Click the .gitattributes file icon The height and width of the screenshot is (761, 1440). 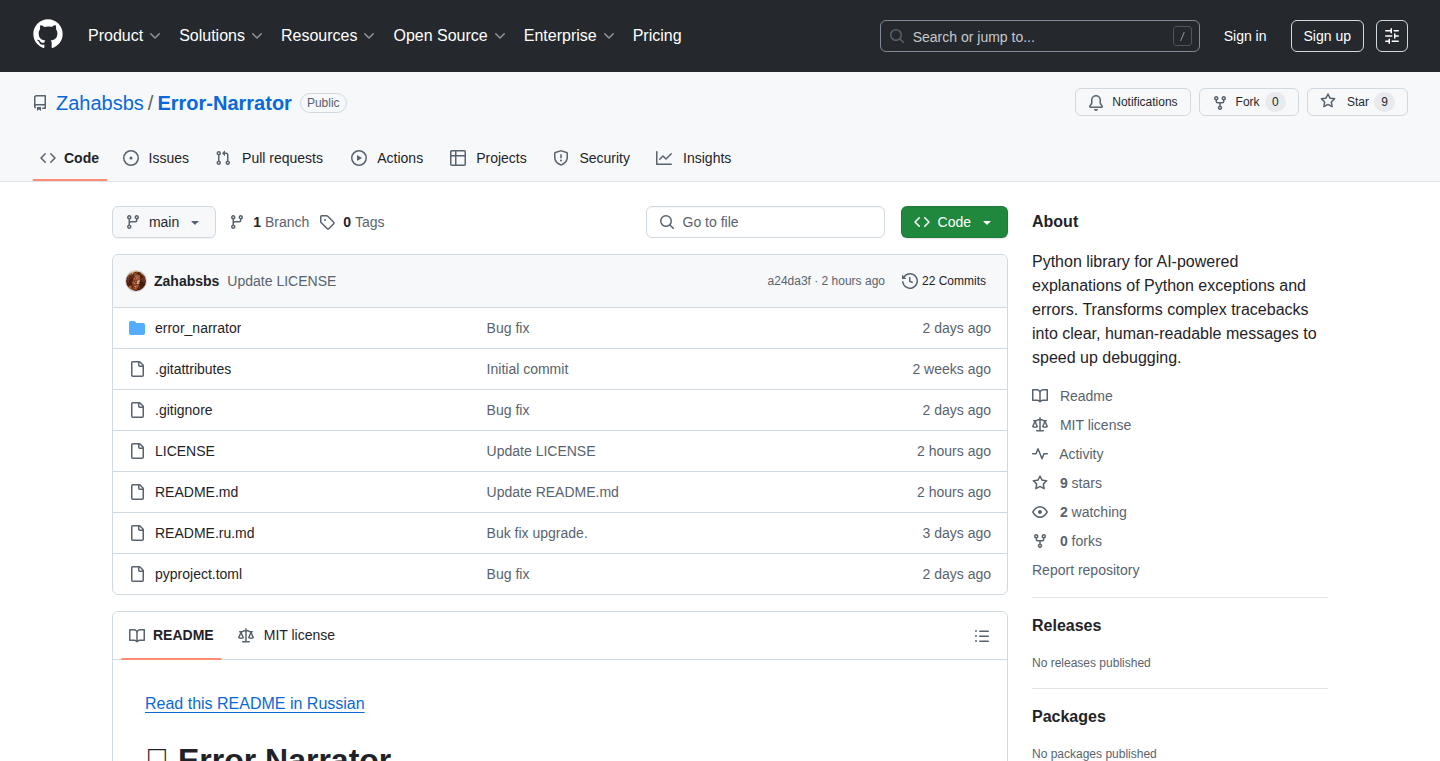(137, 369)
